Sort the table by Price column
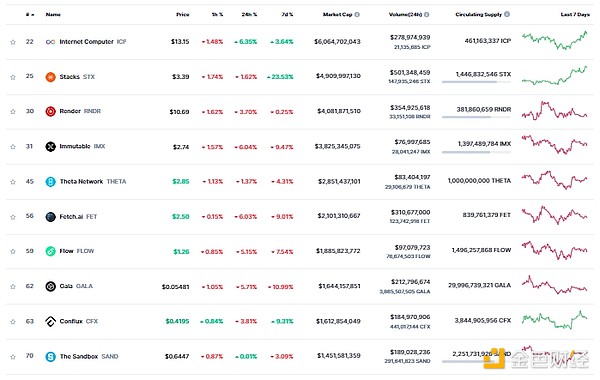Viewport: 600px width, 380px height. tap(183, 15)
